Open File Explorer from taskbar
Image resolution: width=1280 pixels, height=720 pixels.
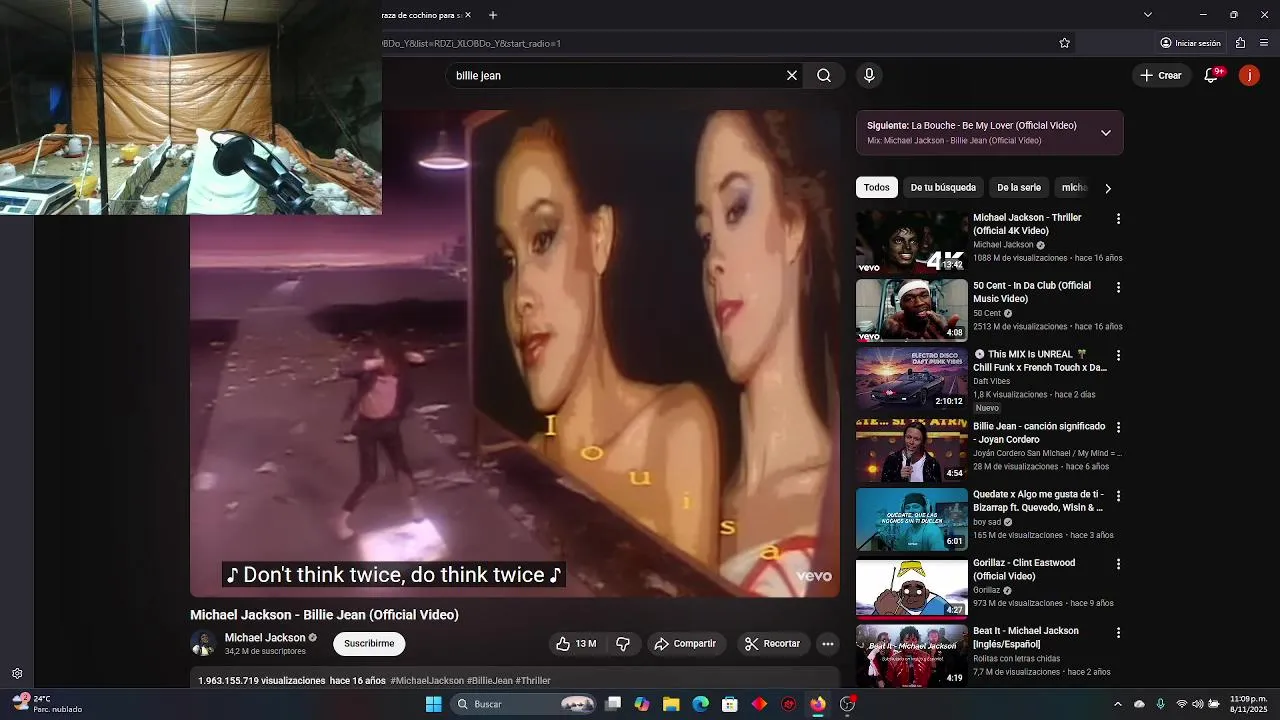tap(671, 704)
